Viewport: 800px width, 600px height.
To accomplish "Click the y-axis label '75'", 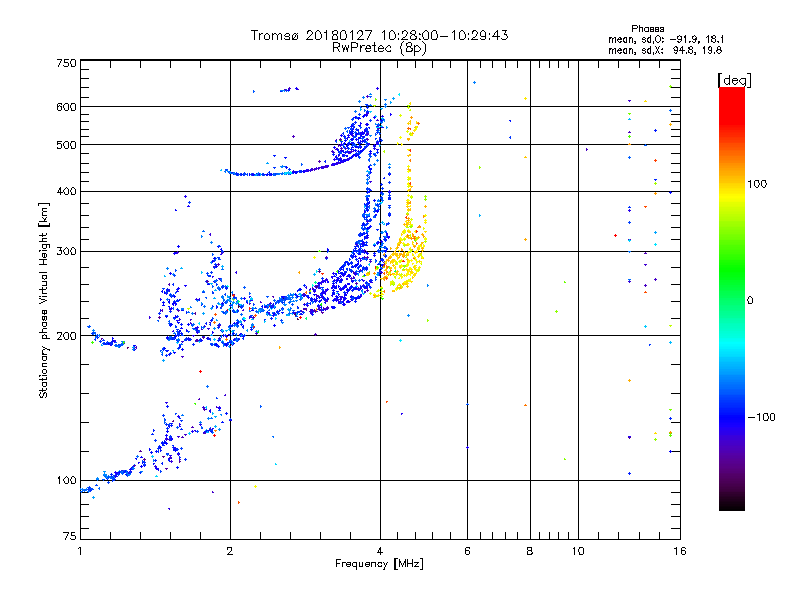I will tap(70, 536).
